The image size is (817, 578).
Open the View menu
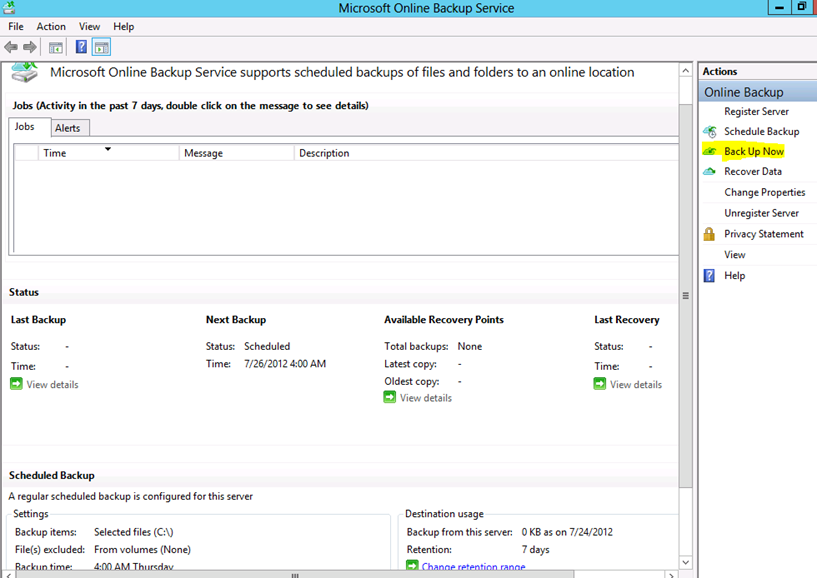(x=89, y=27)
